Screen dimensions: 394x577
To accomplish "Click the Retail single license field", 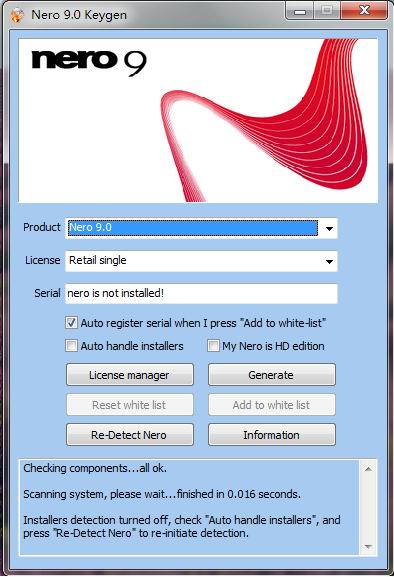I will pyautogui.click(x=201, y=261).
